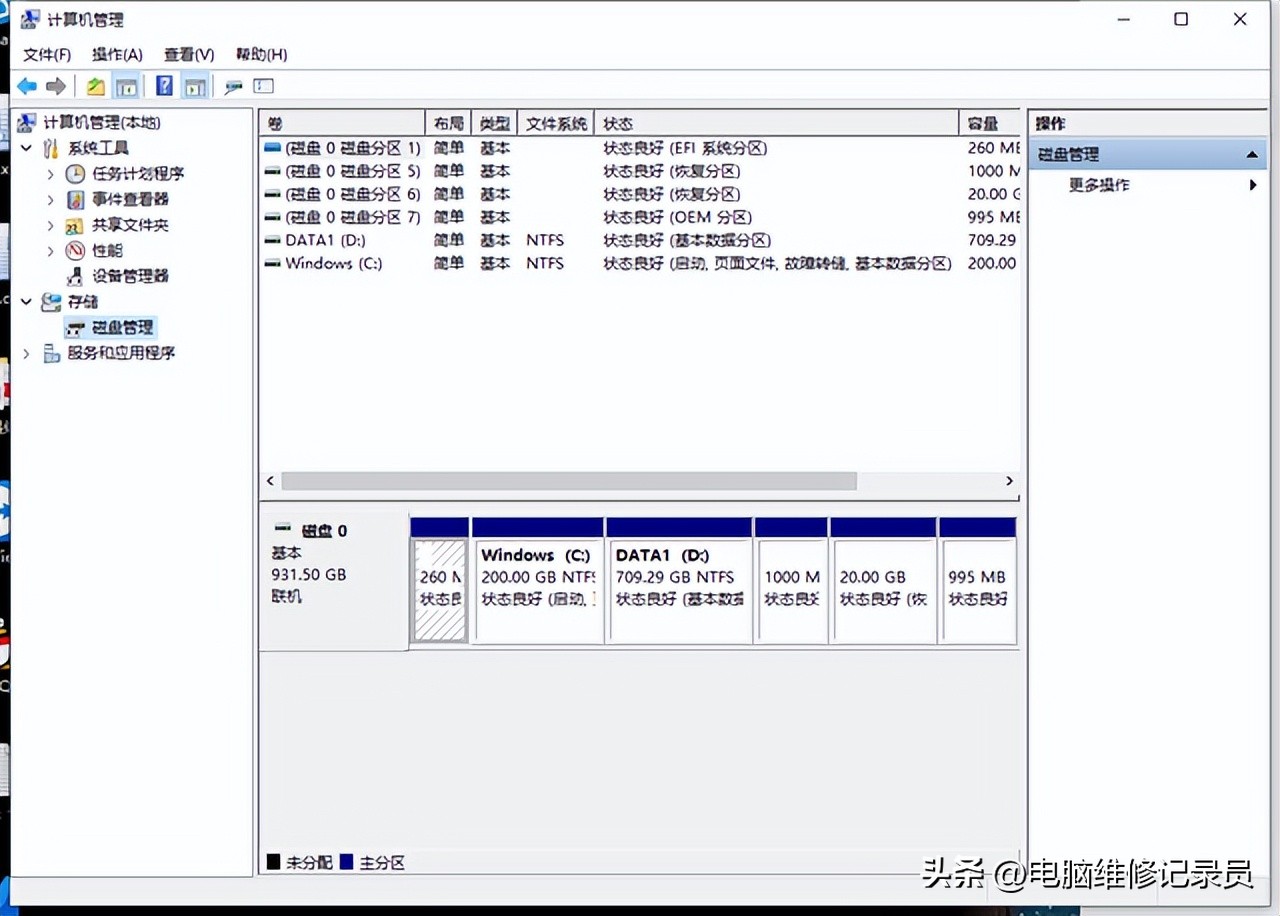Click the scrollbar right arrow in volume list

(1009, 481)
